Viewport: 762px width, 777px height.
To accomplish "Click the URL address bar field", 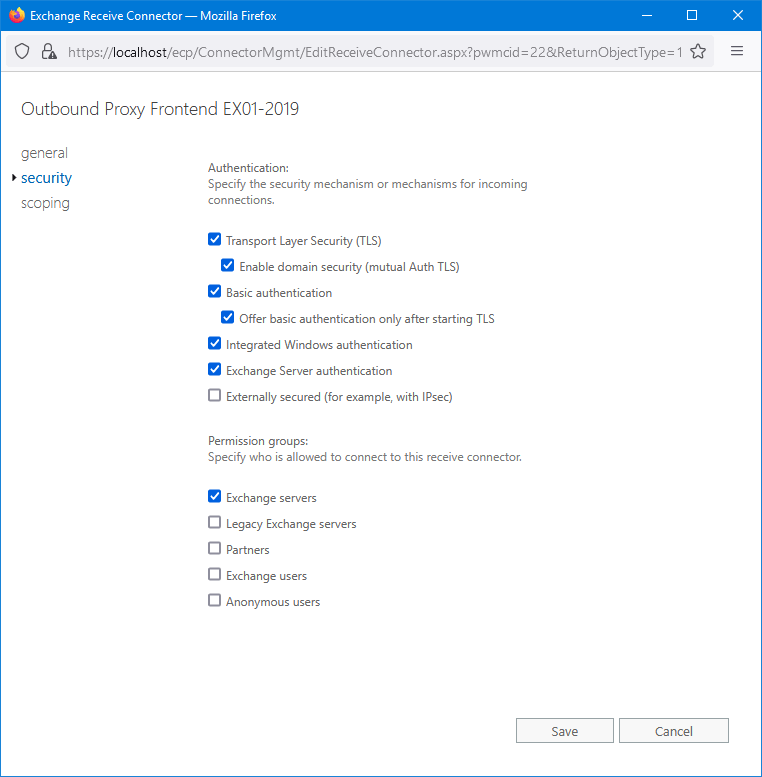I will pyautogui.click(x=374, y=52).
